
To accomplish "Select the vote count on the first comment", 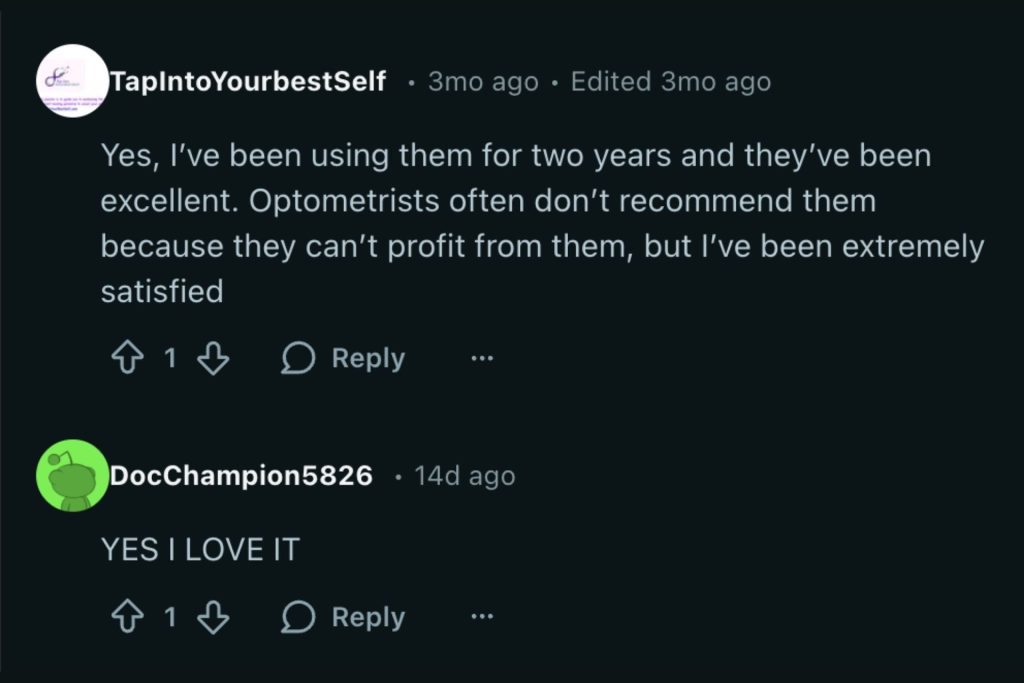I will (x=170, y=357).
